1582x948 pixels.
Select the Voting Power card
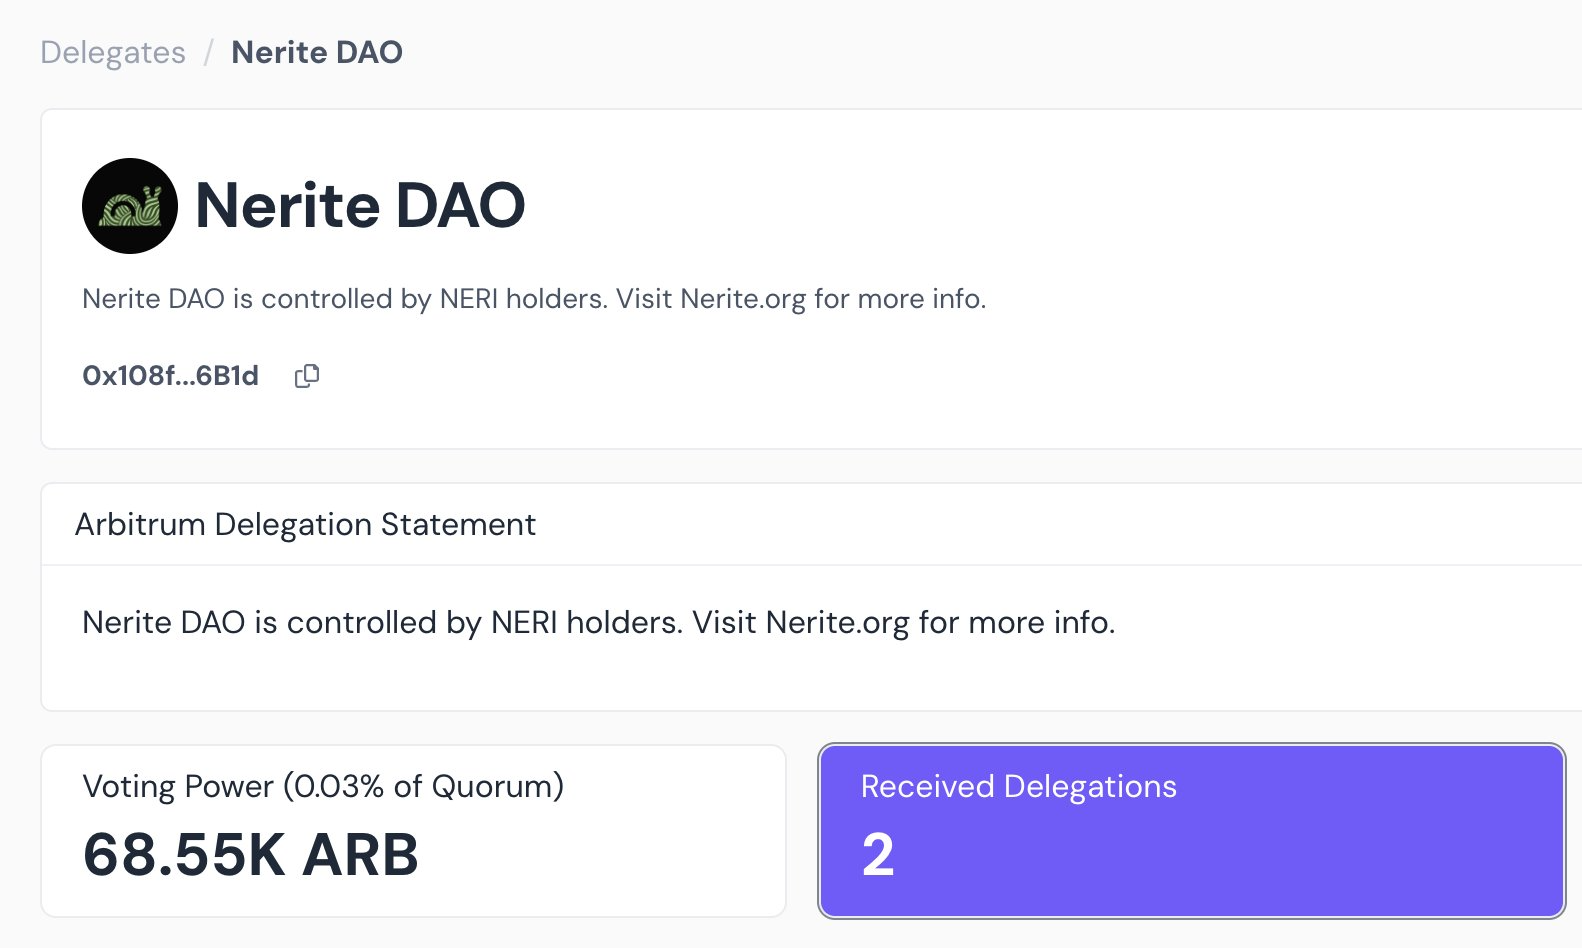click(x=413, y=831)
